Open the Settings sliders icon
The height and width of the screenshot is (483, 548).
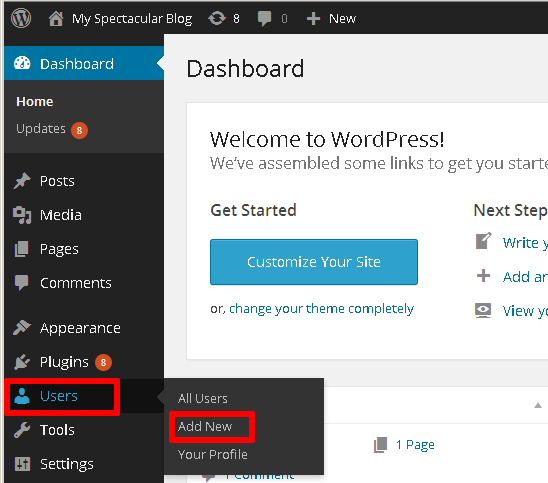point(22,464)
